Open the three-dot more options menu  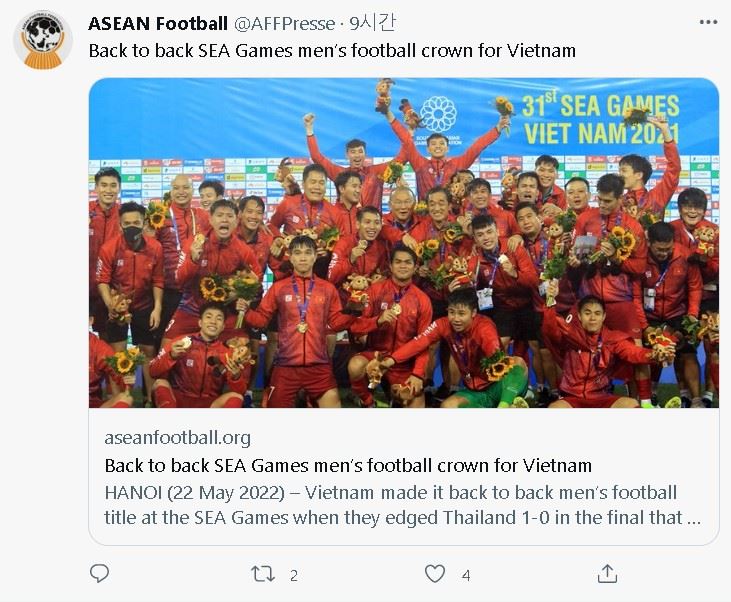point(708,22)
